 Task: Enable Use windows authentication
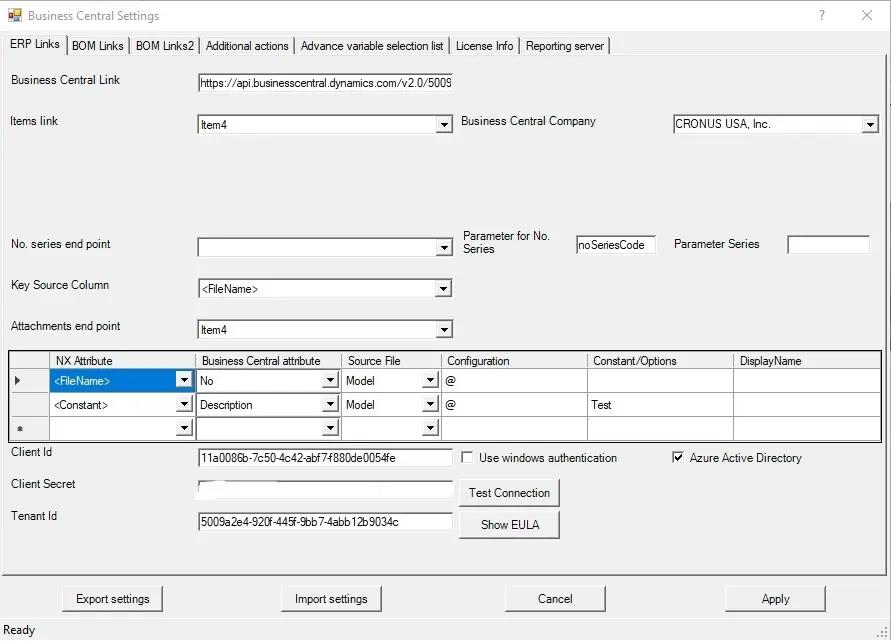click(467, 457)
